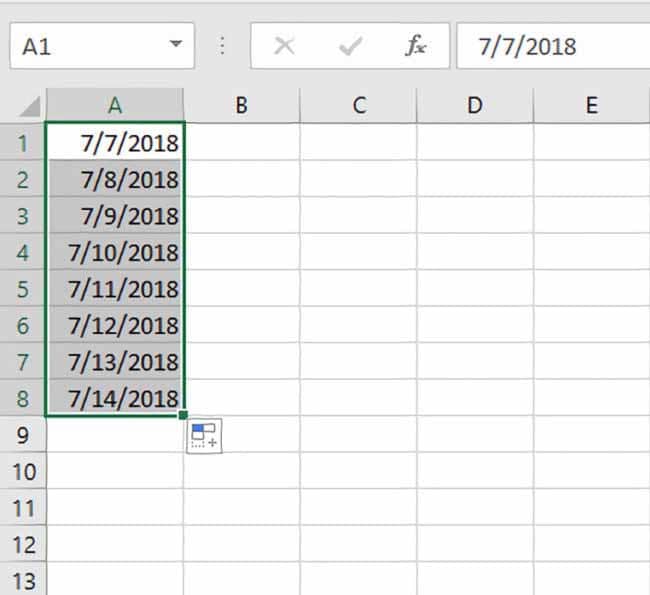Click cell A4 containing 7/10/2018

pos(115,253)
